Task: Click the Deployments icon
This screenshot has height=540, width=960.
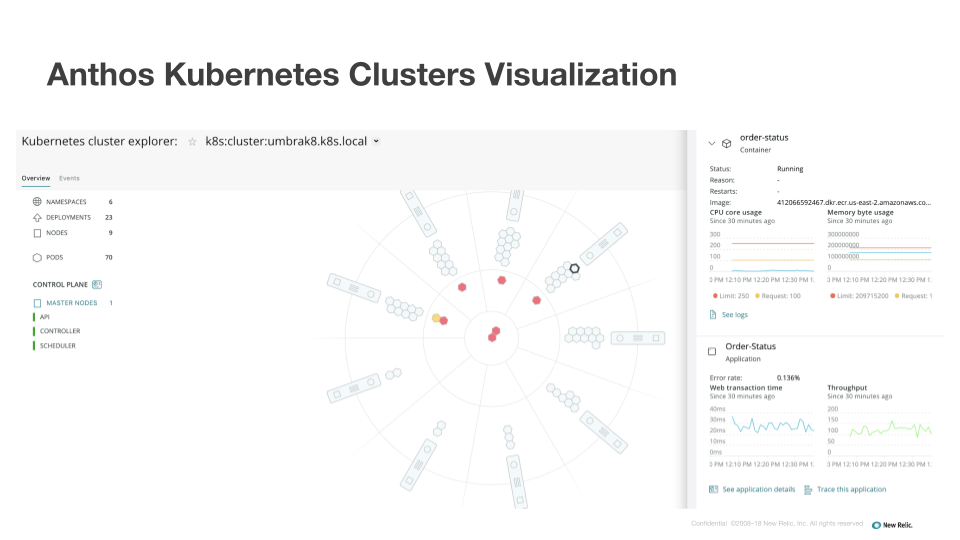Action: pos(37,217)
